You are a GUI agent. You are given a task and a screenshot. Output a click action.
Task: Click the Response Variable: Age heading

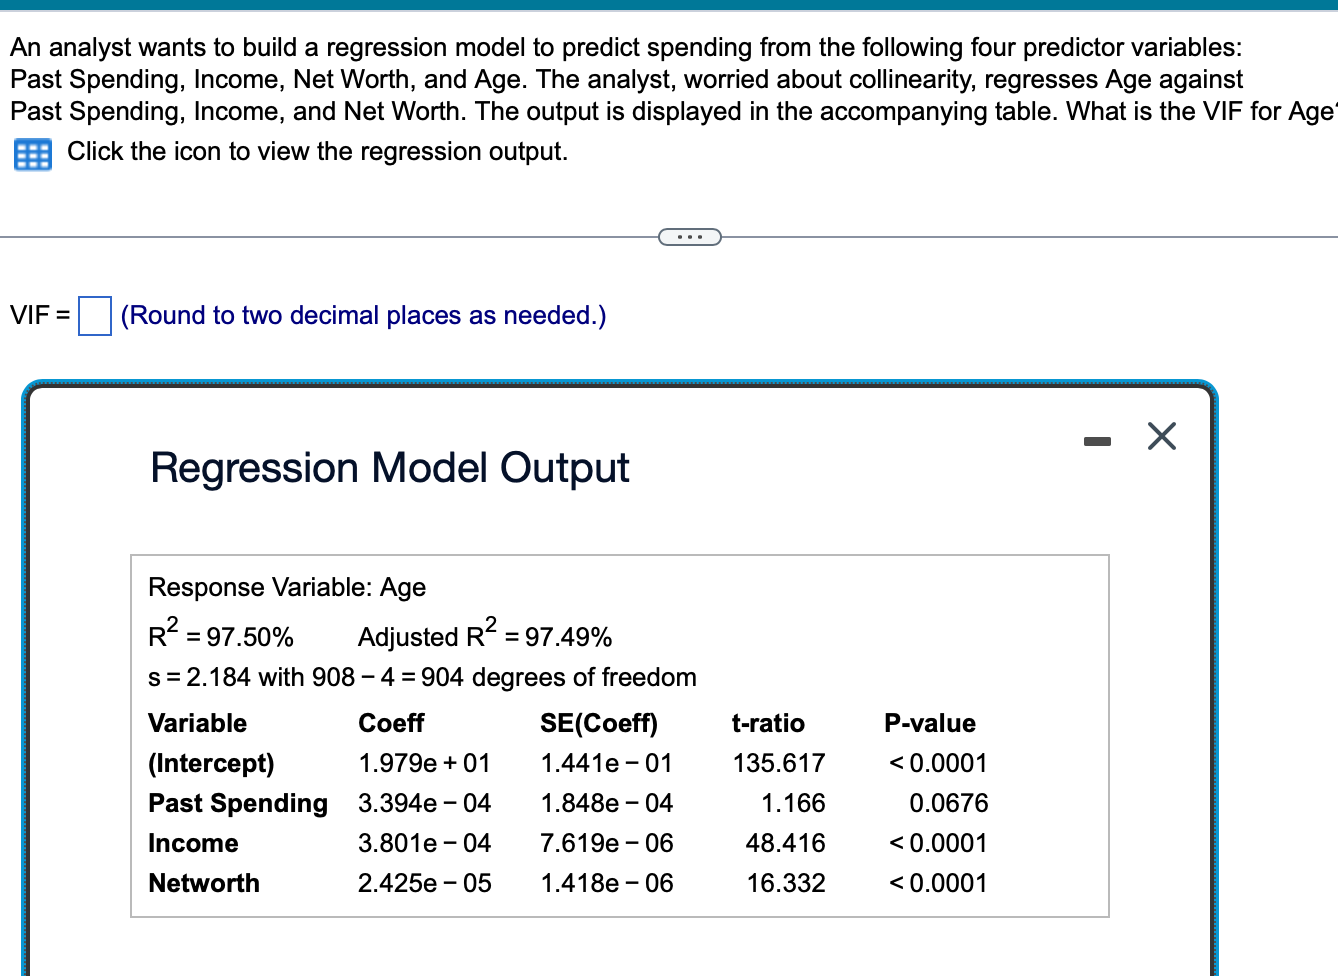click(287, 587)
